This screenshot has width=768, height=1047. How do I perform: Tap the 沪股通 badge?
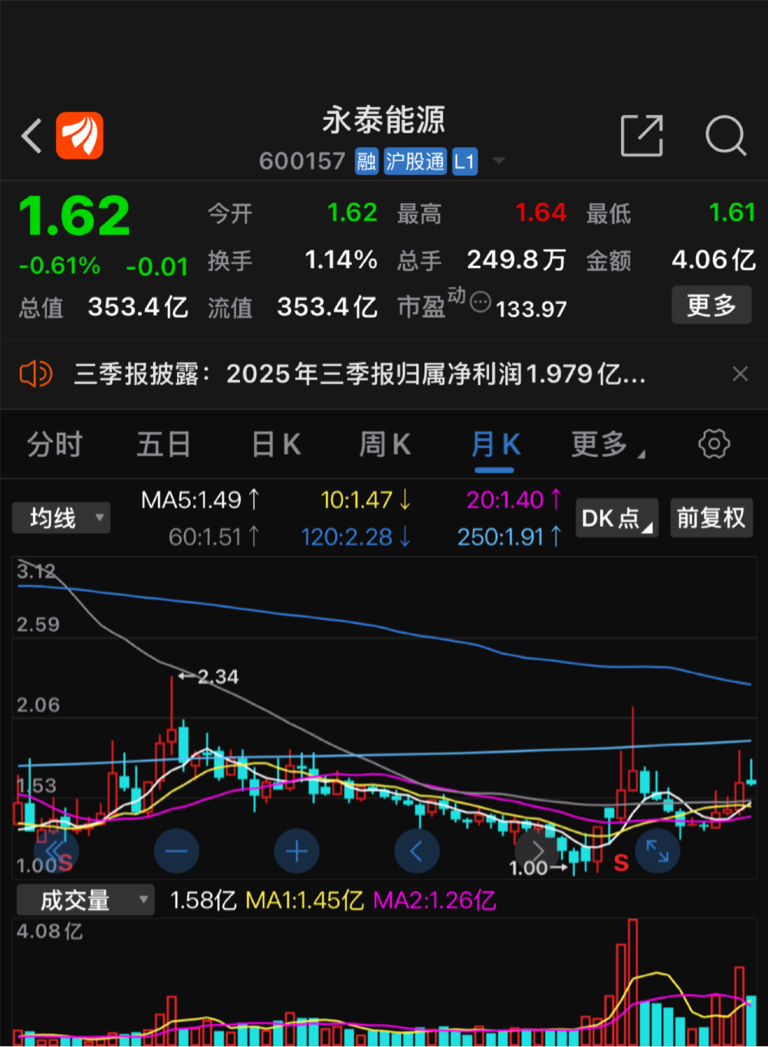[415, 162]
